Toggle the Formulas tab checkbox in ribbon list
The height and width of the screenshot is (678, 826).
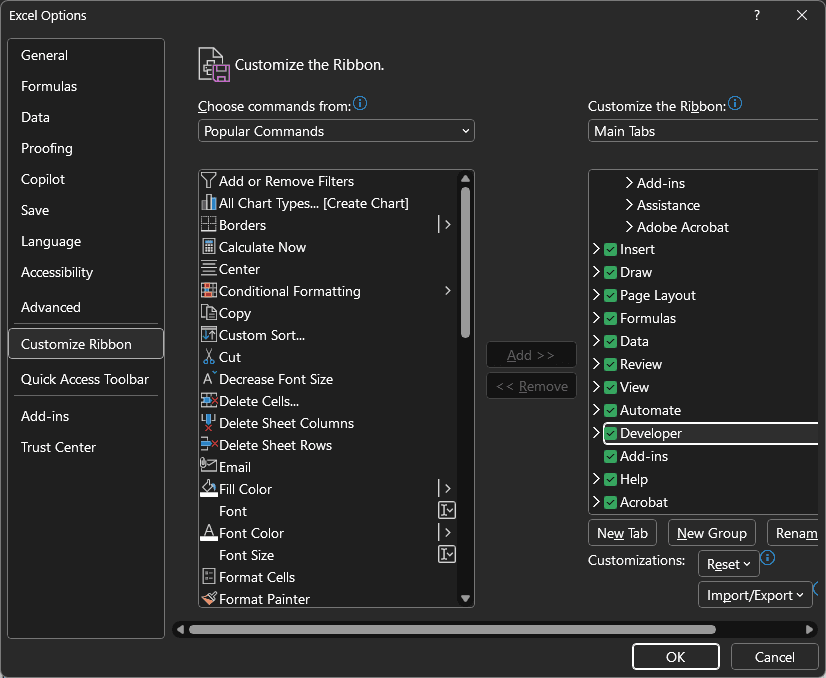pyautogui.click(x=611, y=318)
